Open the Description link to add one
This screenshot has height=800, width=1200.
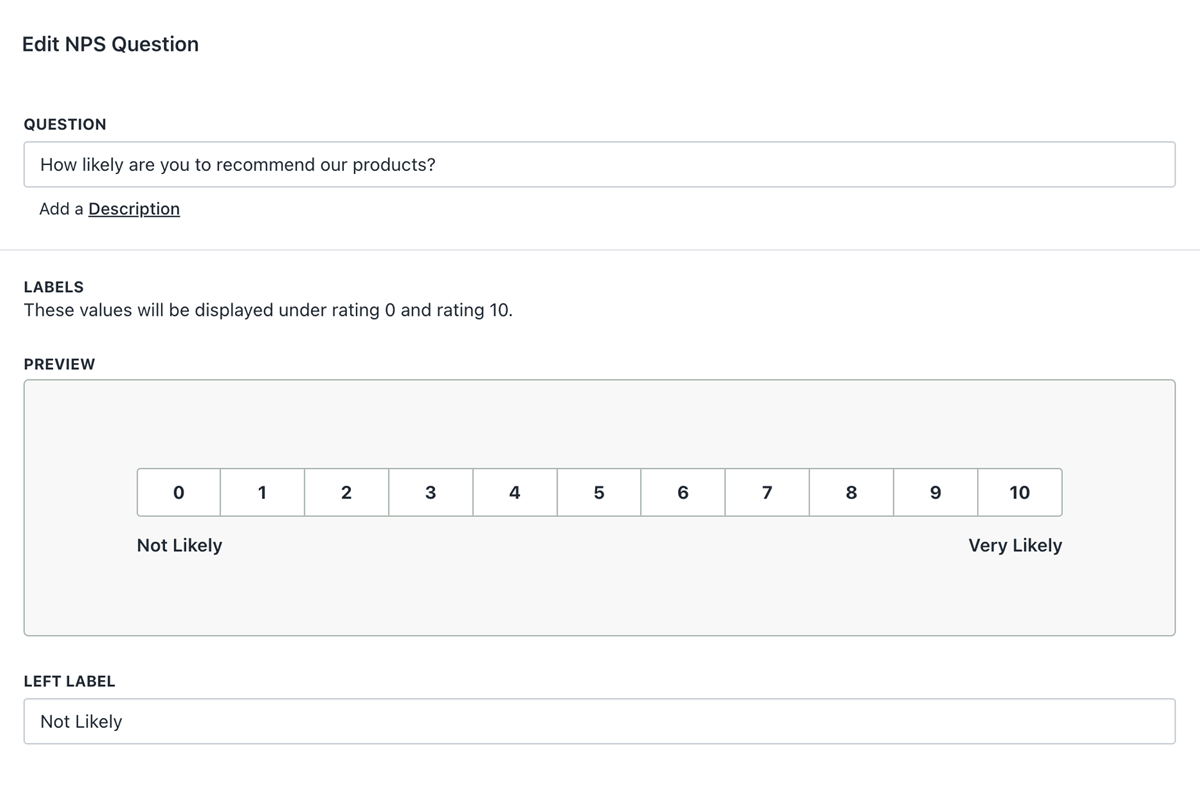click(134, 209)
